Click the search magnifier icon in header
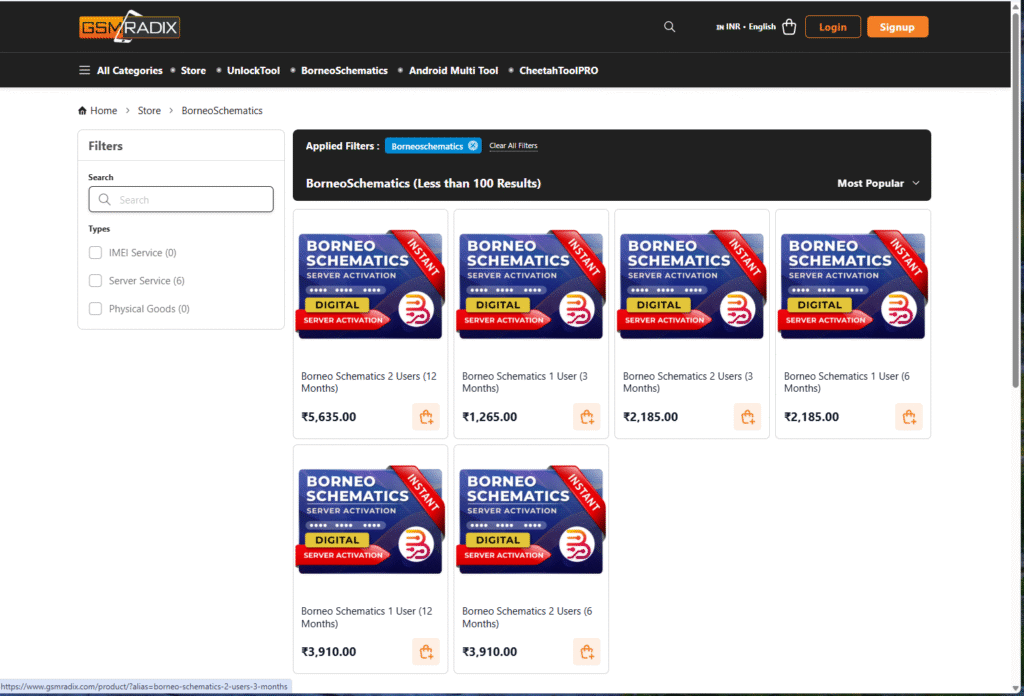 coord(670,27)
